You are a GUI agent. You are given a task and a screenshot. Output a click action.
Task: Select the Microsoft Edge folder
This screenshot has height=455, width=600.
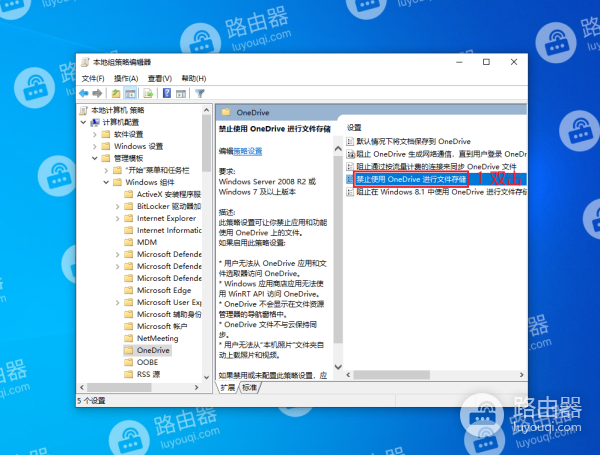coord(164,290)
